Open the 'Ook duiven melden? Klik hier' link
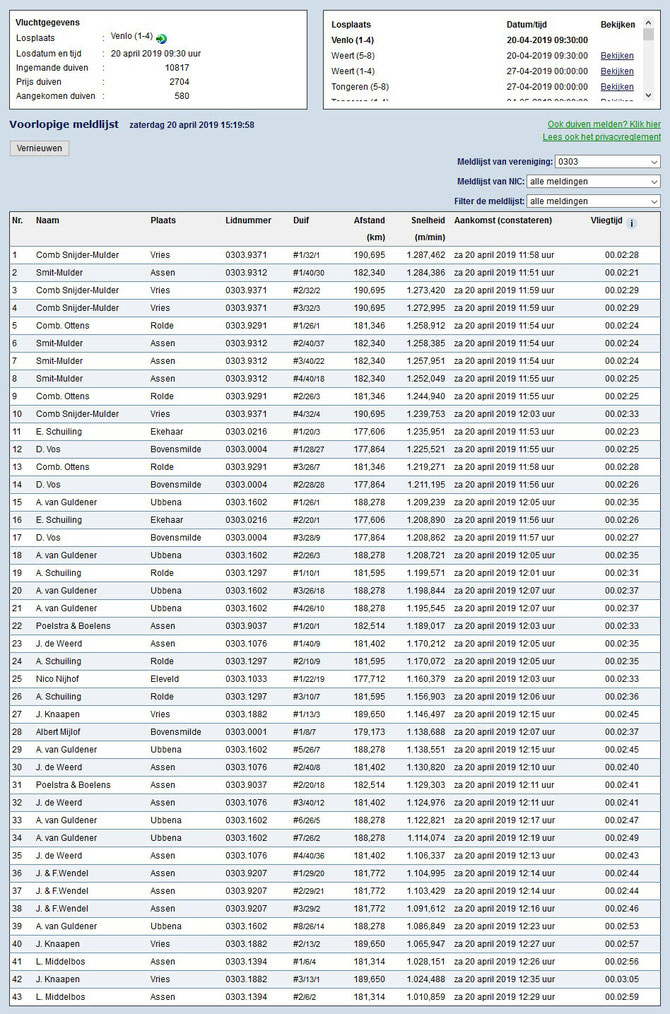Screen dimensions: 670x1014 tap(604, 124)
